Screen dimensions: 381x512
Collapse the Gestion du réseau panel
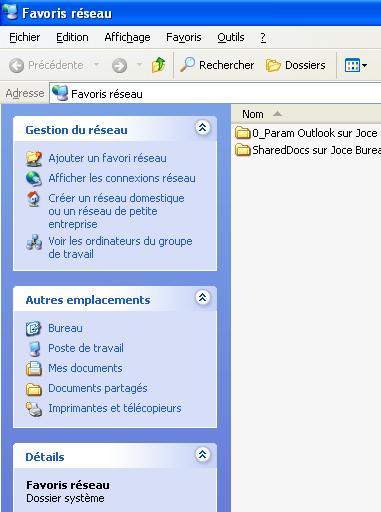point(202,128)
